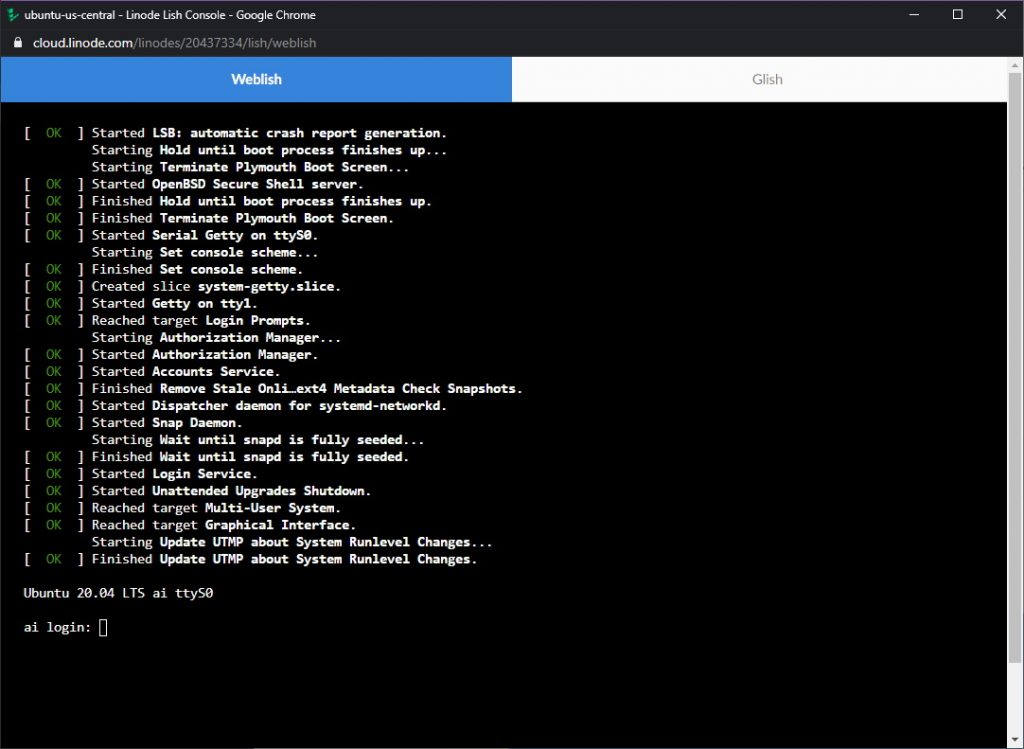Maximize the Chrome window
Viewport: 1024px width, 749px height.
957,14
